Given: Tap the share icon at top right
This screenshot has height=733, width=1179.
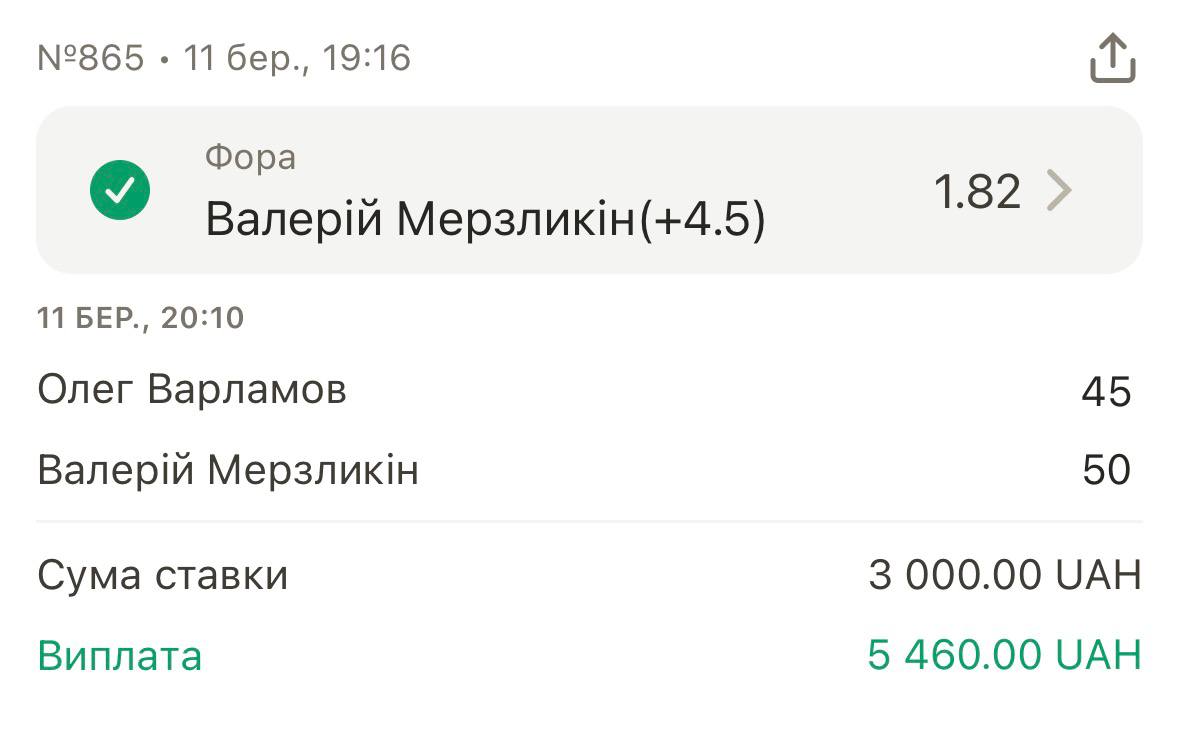Looking at the screenshot, I should [x=1112, y=59].
